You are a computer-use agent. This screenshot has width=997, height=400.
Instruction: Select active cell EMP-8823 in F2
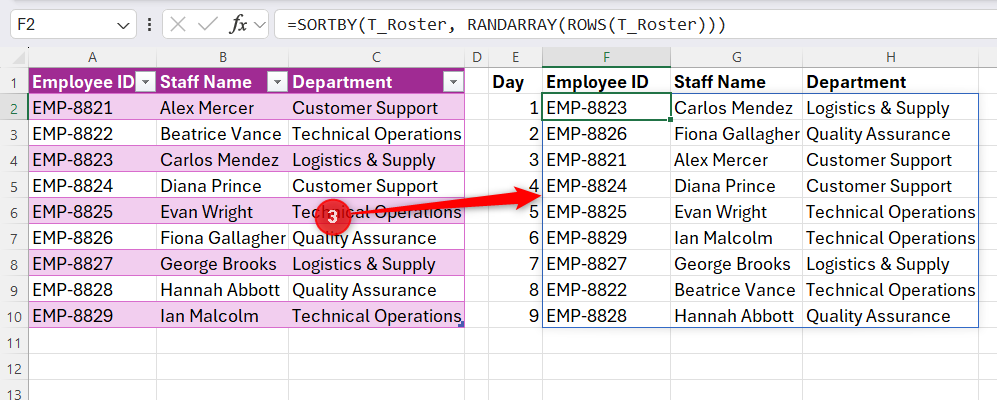point(607,107)
